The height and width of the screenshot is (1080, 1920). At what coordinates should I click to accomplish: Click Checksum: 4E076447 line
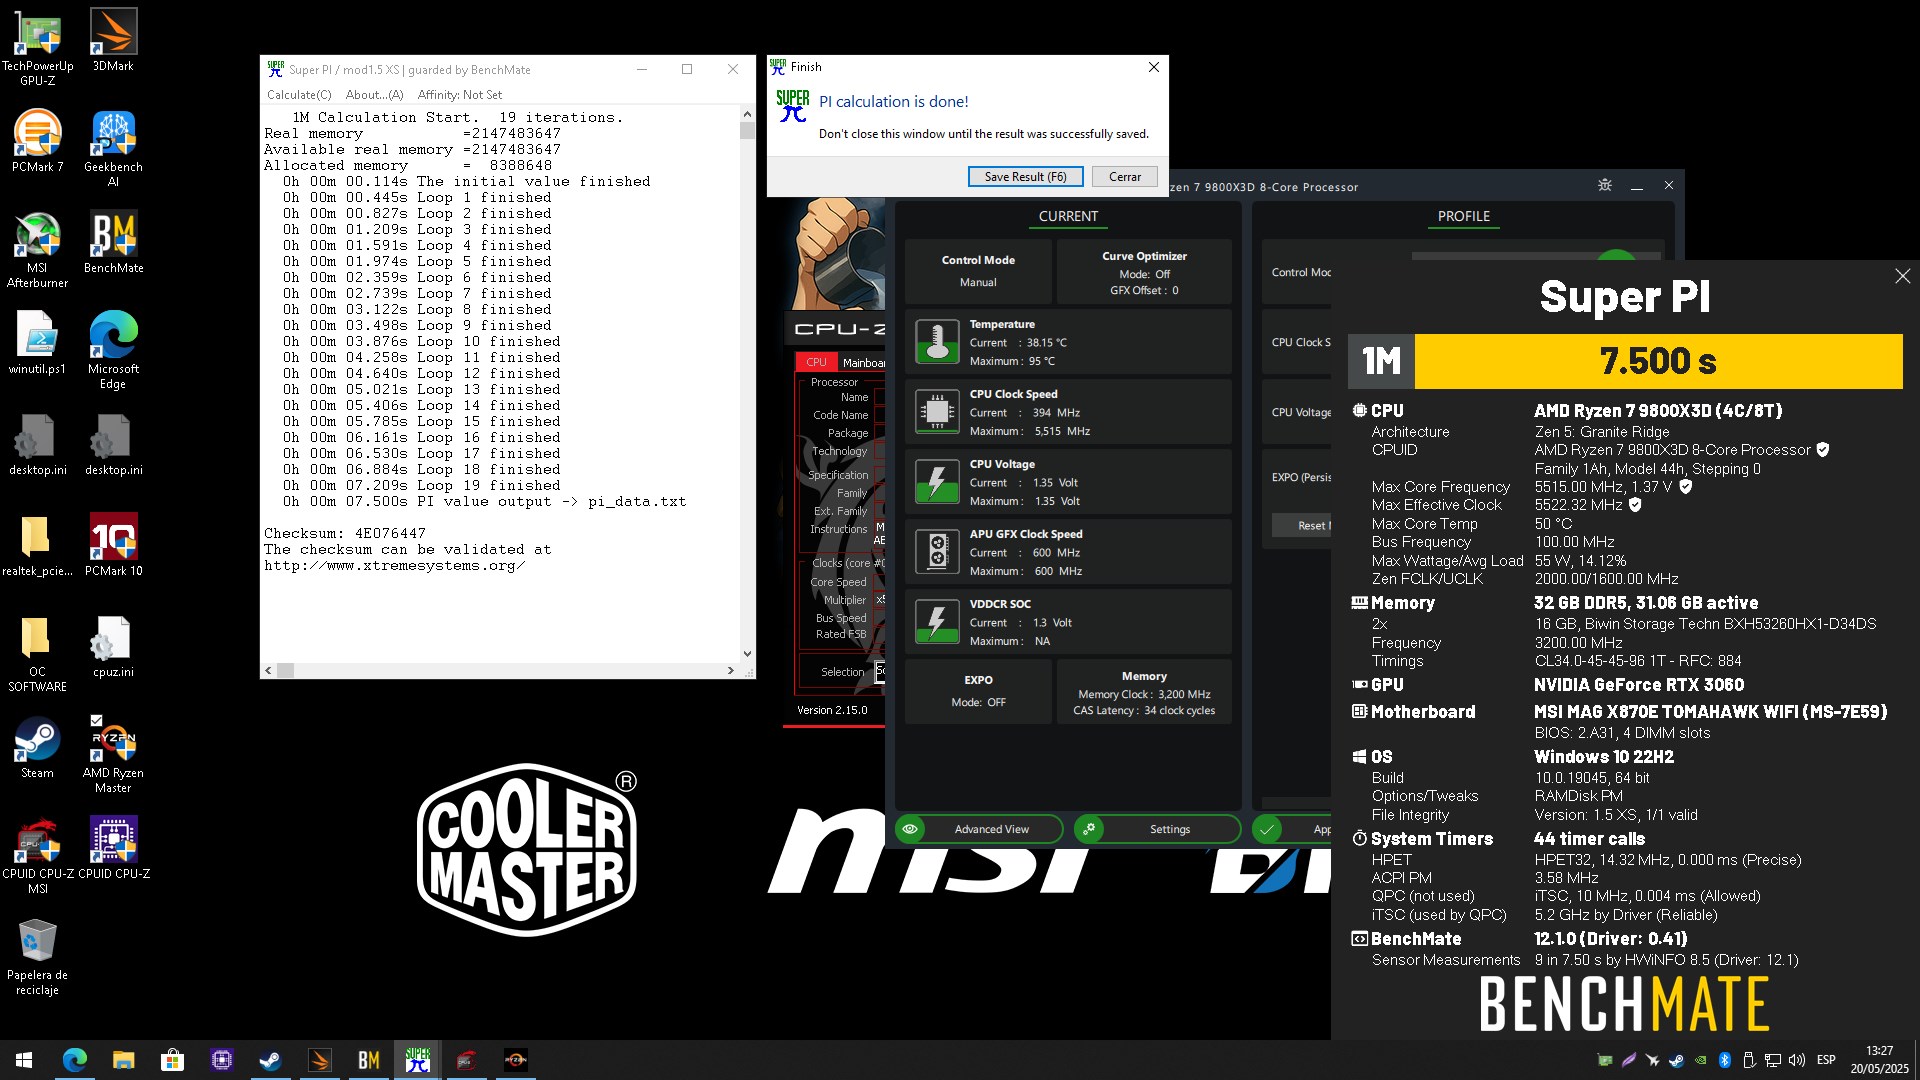pyautogui.click(x=345, y=534)
